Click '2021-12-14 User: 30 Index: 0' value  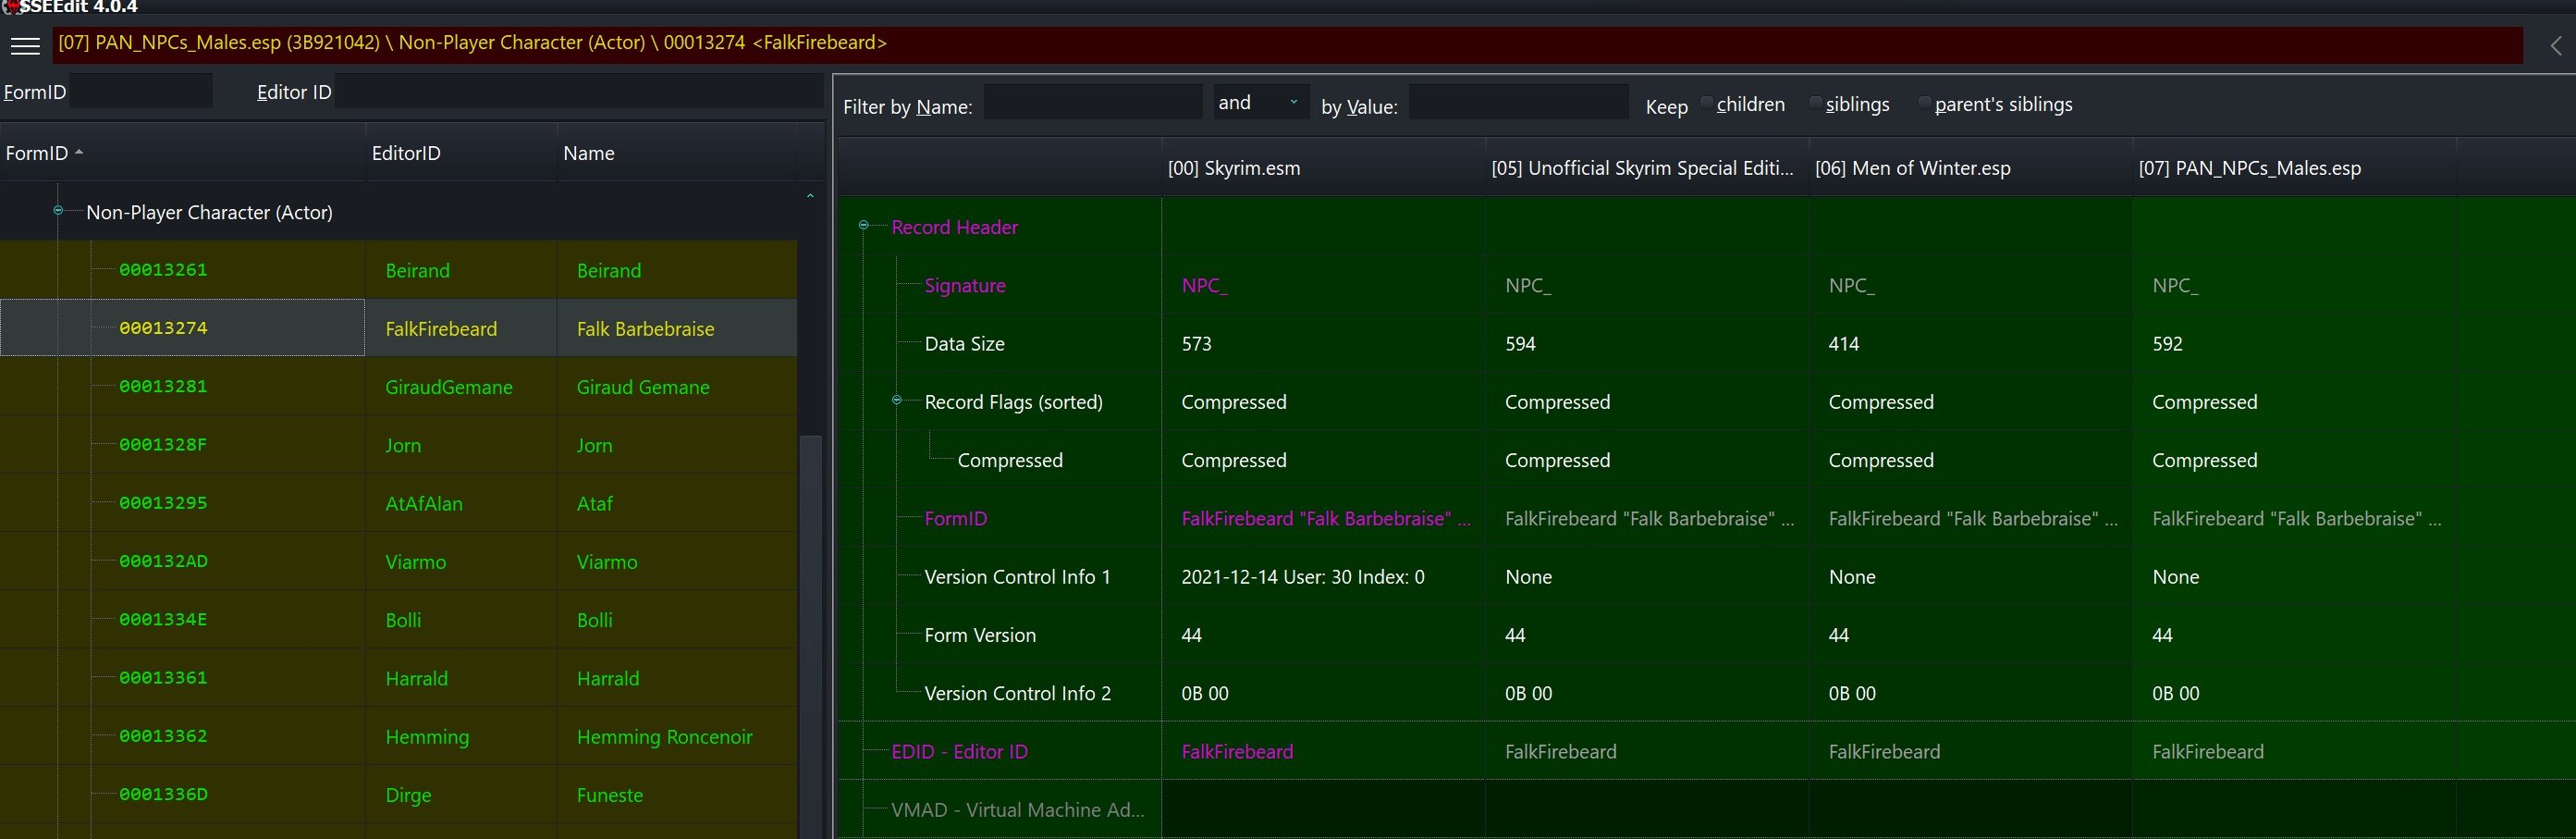point(1303,577)
